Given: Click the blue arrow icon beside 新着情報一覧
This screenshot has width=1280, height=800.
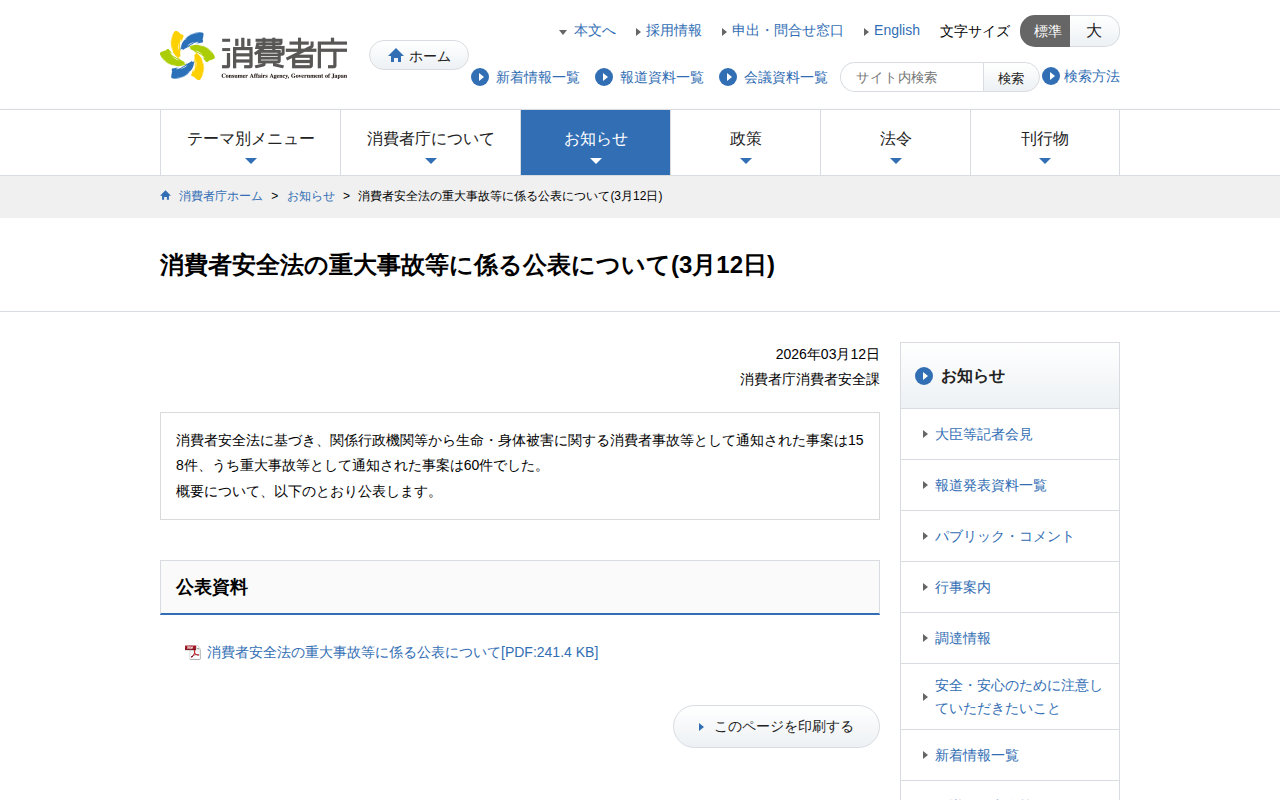Looking at the screenshot, I should [479, 77].
